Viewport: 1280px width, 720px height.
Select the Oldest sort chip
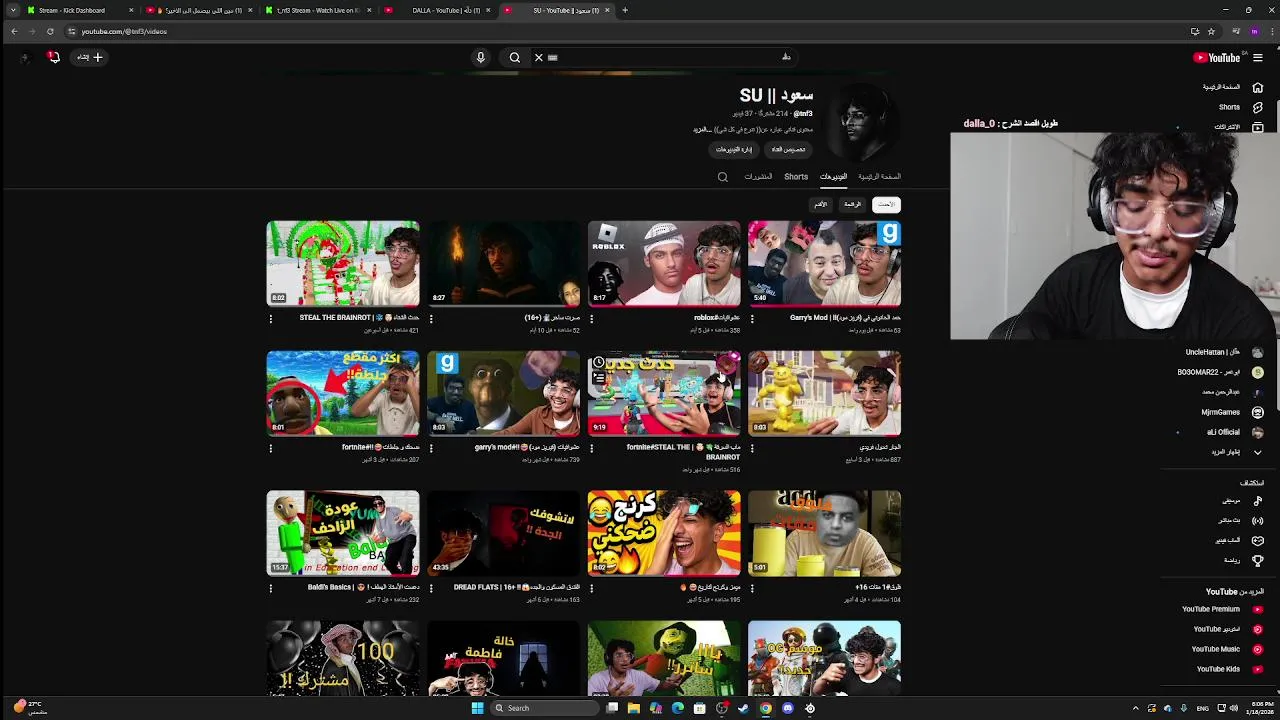(821, 204)
